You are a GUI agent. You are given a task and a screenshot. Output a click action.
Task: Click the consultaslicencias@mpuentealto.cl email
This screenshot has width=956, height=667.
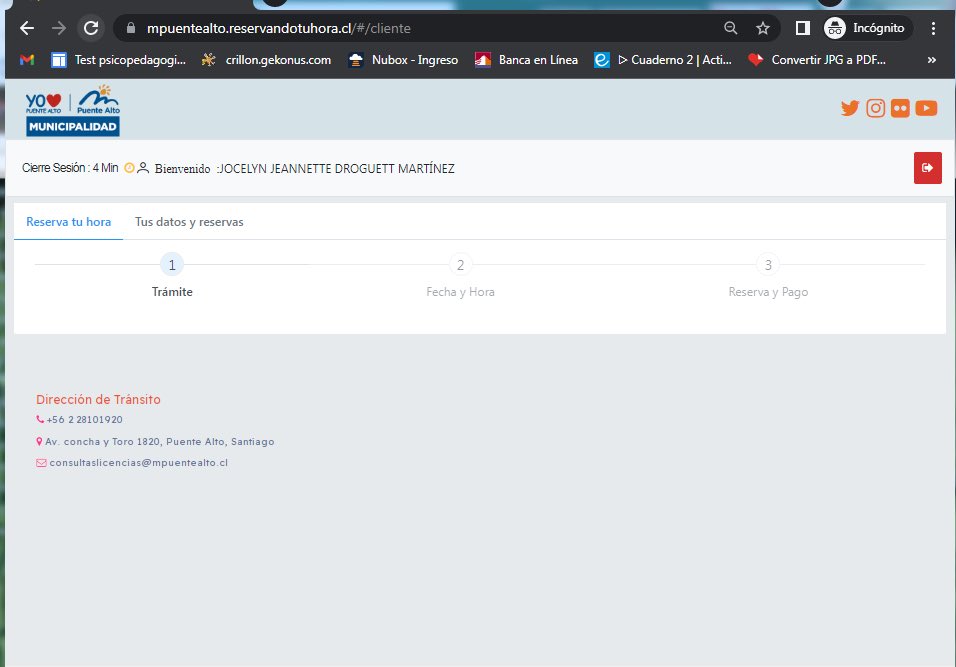(x=139, y=463)
